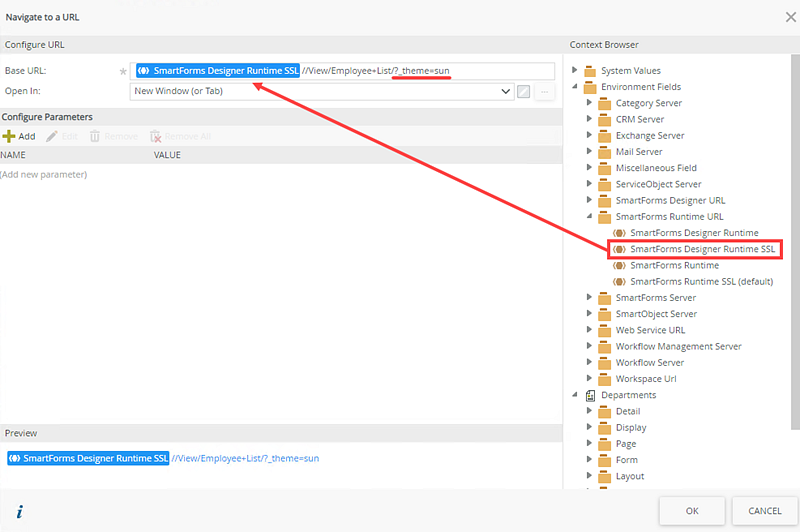Click the (Add new parameter) row
Screen dimensions: 800x532
(x=44, y=174)
